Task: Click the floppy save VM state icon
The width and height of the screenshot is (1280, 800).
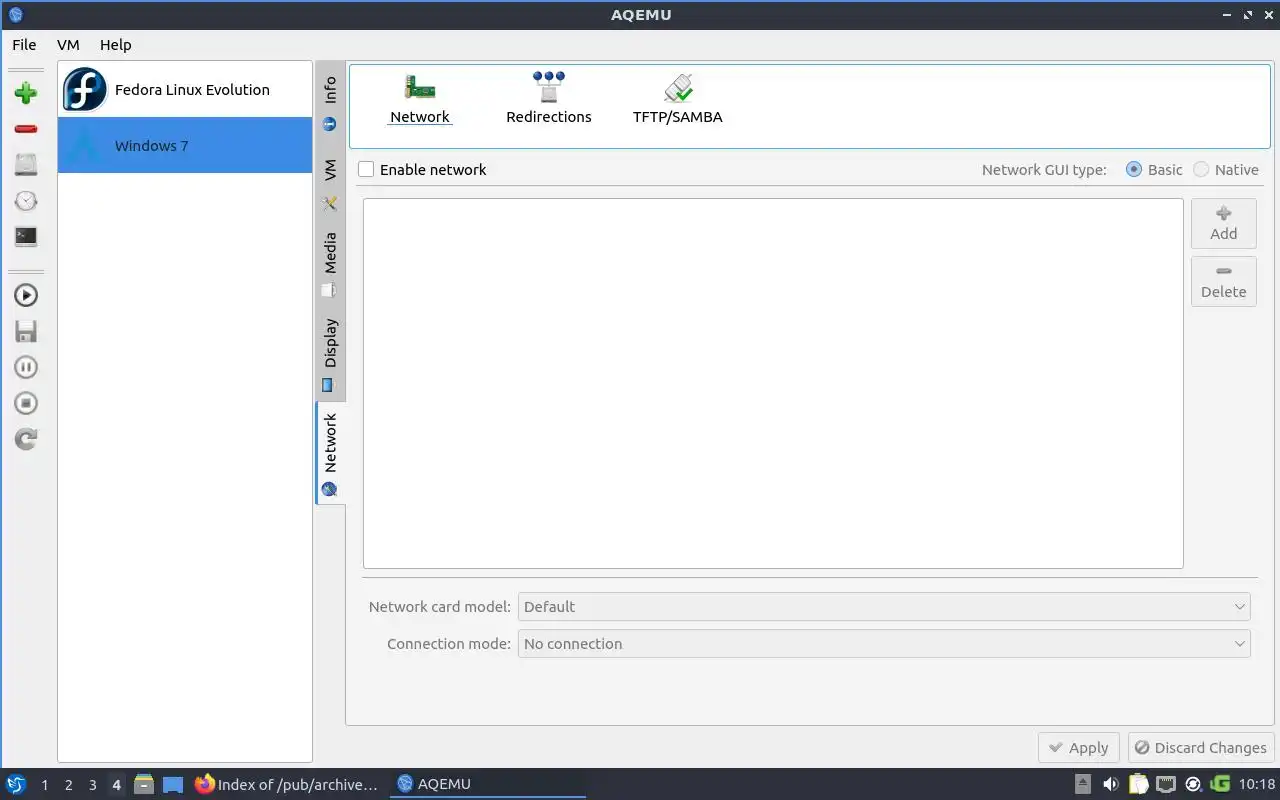Action: pyautogui.click(x=26, y=331)
